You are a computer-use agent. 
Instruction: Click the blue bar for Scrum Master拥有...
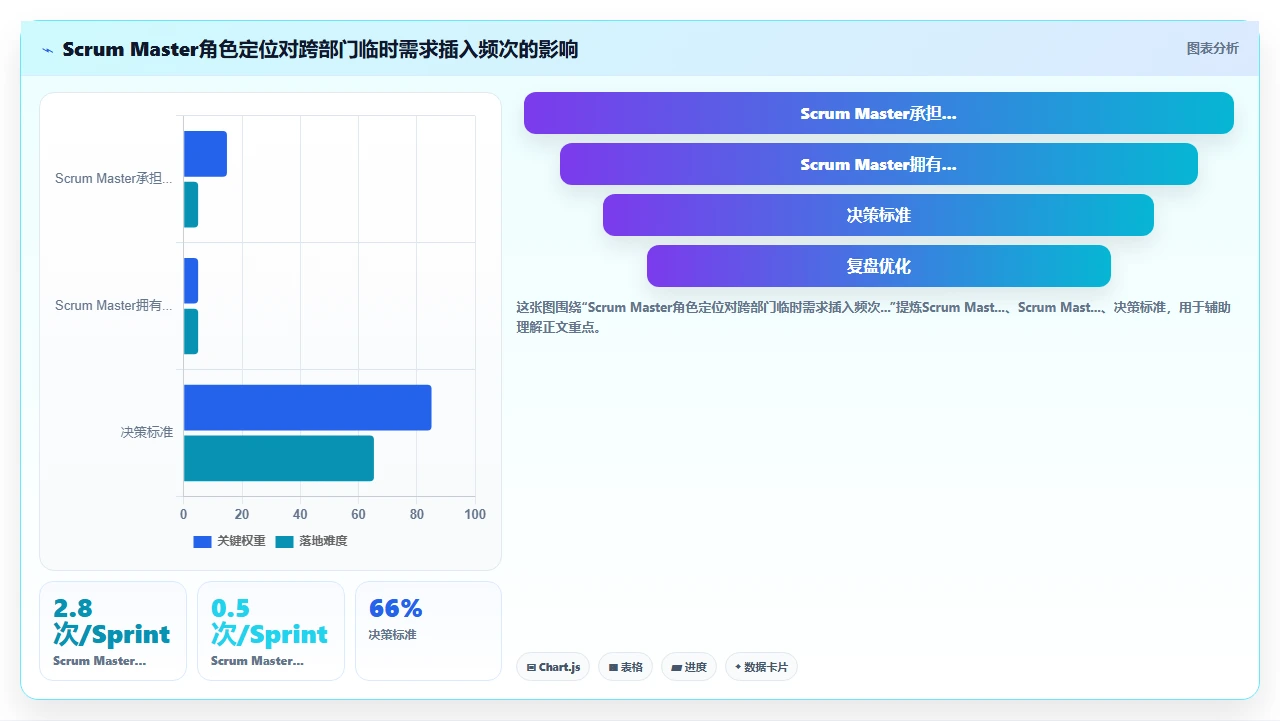191,281
